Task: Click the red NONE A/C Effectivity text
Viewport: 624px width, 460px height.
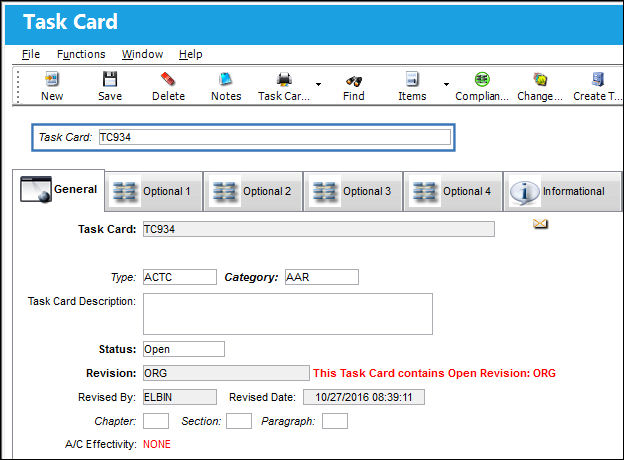Action: [x=157, y=444]
